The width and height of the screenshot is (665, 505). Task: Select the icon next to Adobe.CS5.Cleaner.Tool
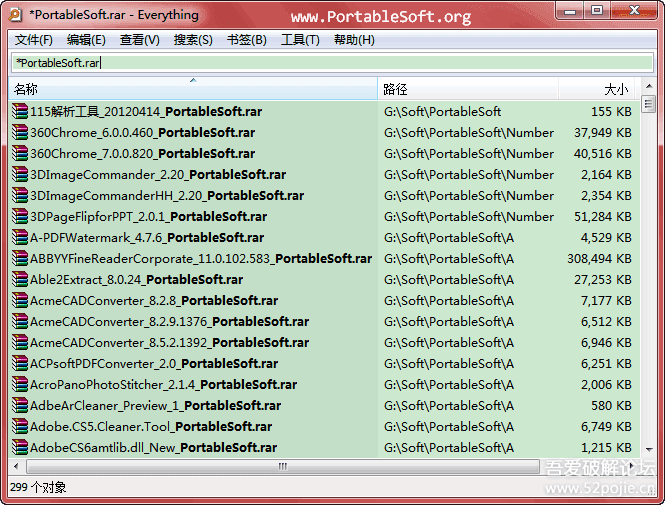[x=20, y=427]
